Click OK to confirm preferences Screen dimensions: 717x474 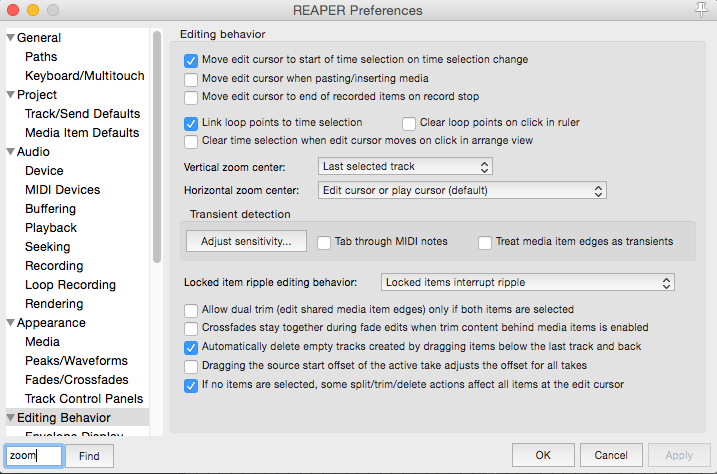(x=543, y=455)
